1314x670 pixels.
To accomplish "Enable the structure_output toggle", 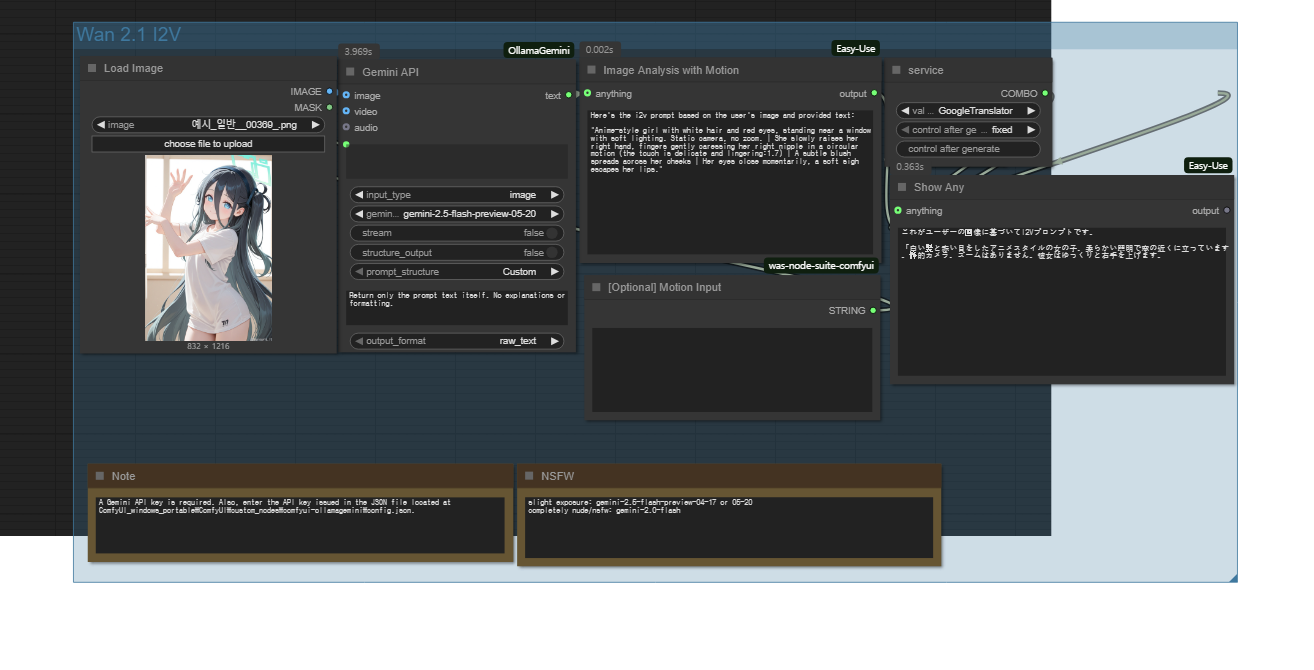I will pyautogui.click(x=550, y=253).
